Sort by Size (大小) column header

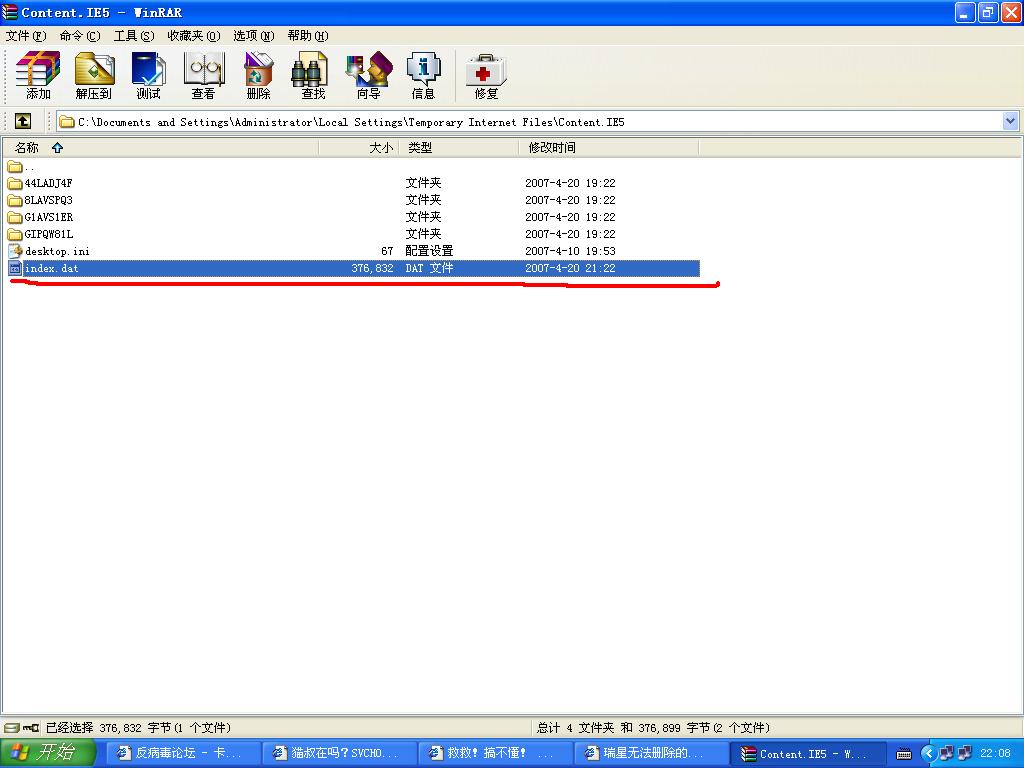pos(359,148)
